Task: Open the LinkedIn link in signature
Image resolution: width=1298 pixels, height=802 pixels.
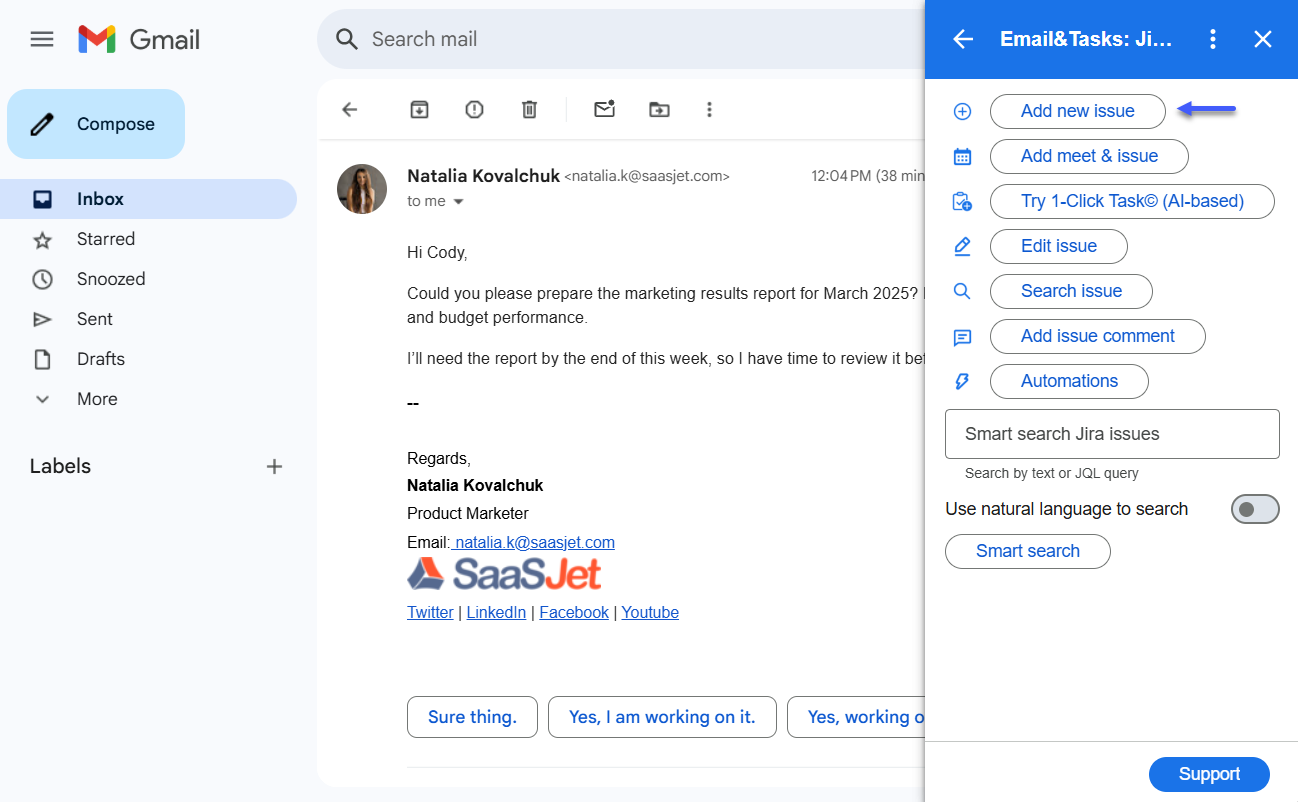Action: (x=496, y=612)
